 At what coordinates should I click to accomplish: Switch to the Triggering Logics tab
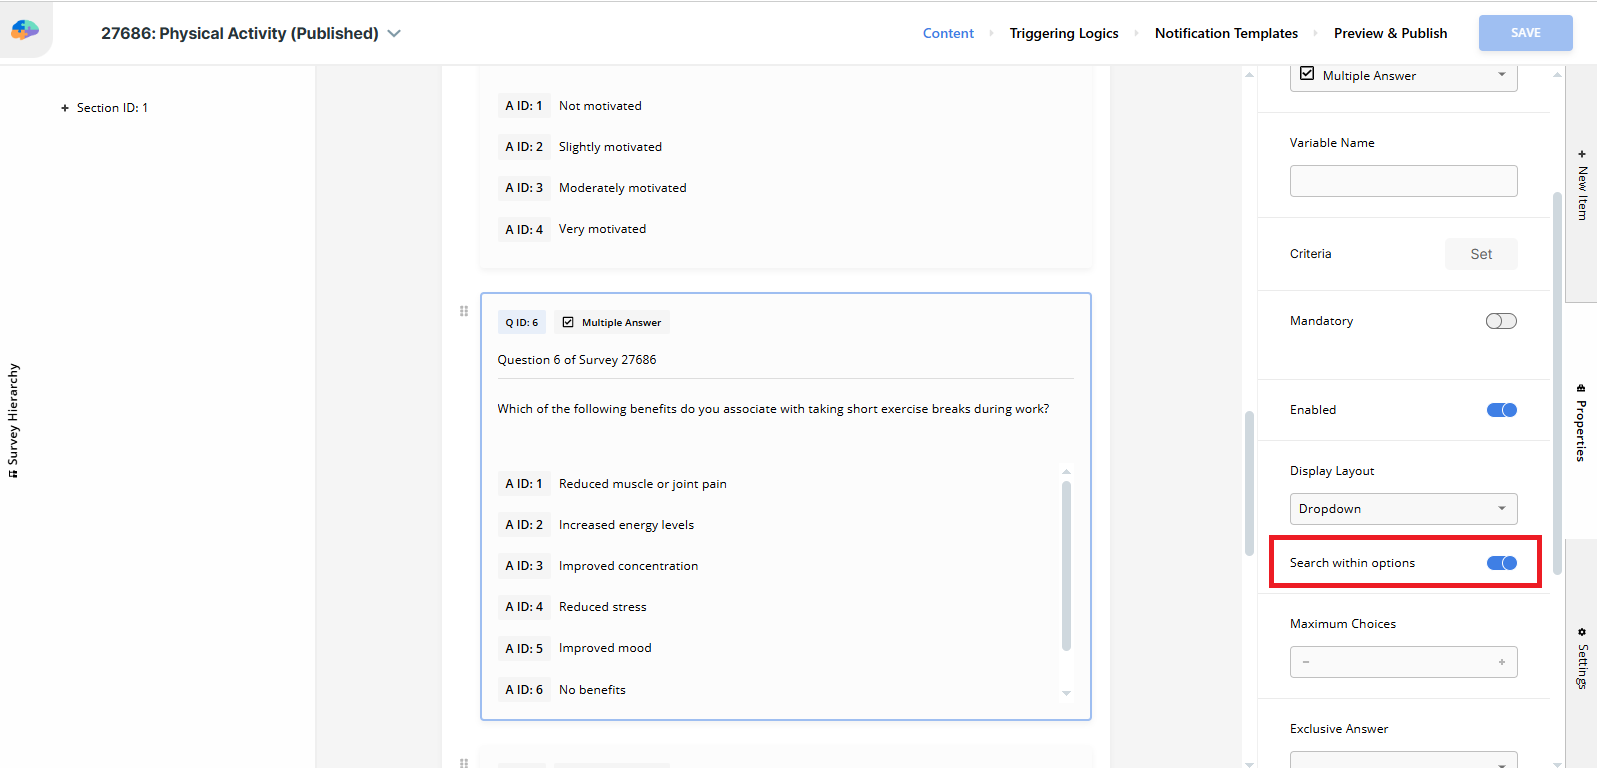[1063, 33]
